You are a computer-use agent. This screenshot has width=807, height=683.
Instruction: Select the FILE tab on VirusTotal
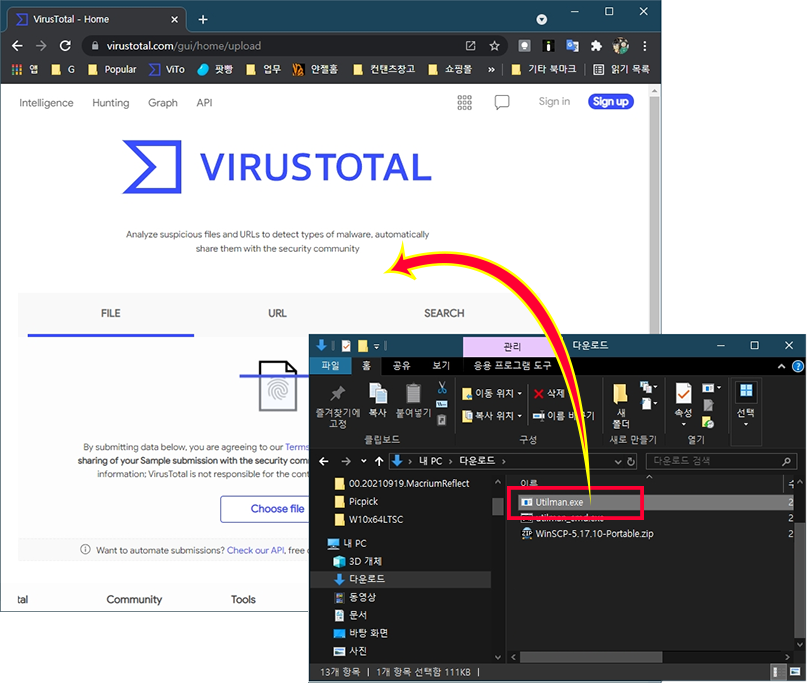(111, 313)
